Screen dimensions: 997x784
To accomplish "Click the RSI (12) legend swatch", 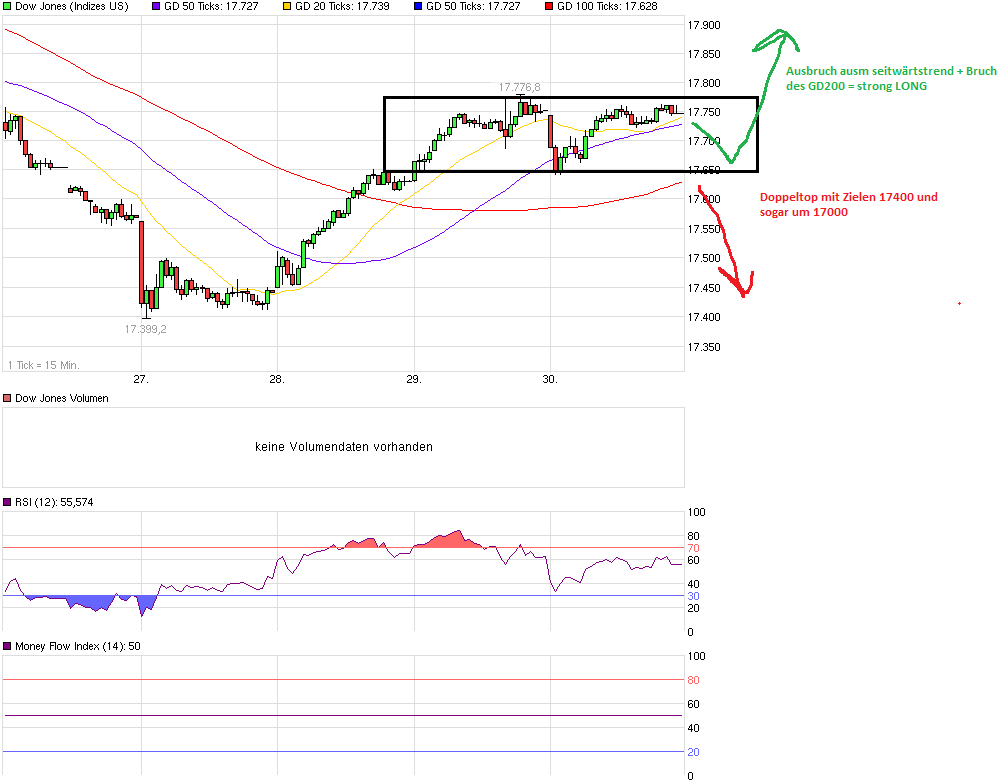I will tap(7, 502).
